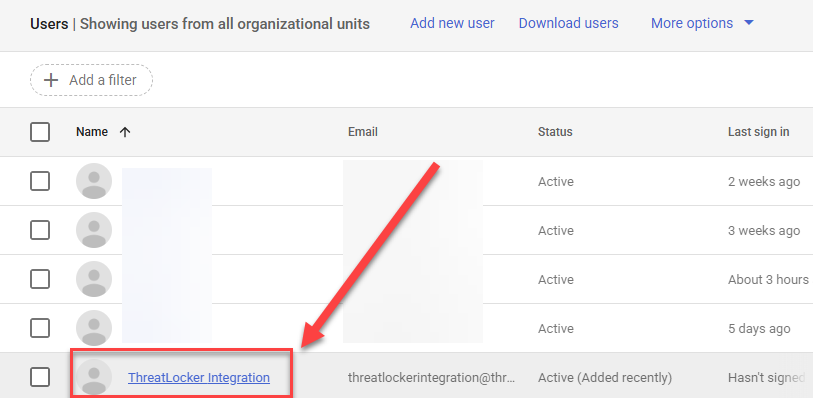Click the Name column header text

point(92,132)
